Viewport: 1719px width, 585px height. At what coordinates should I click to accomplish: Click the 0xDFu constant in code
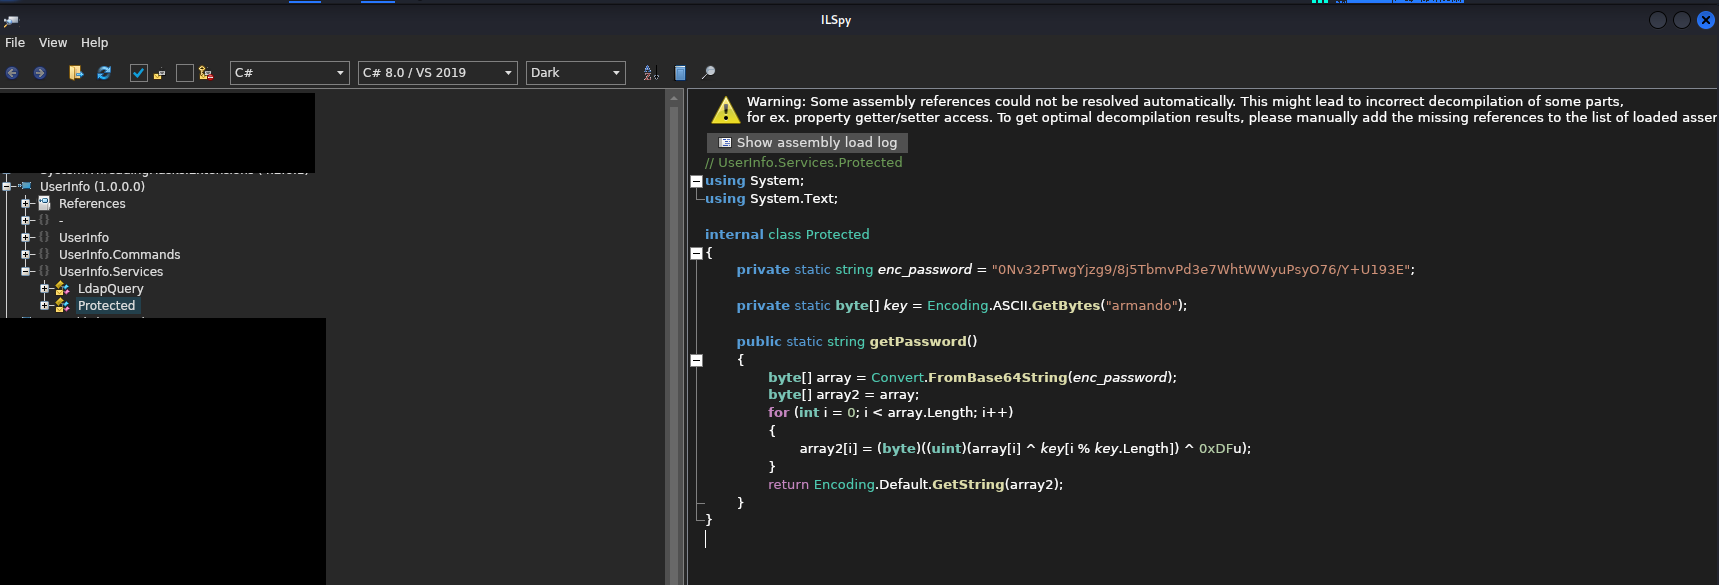coord(1222,449)
